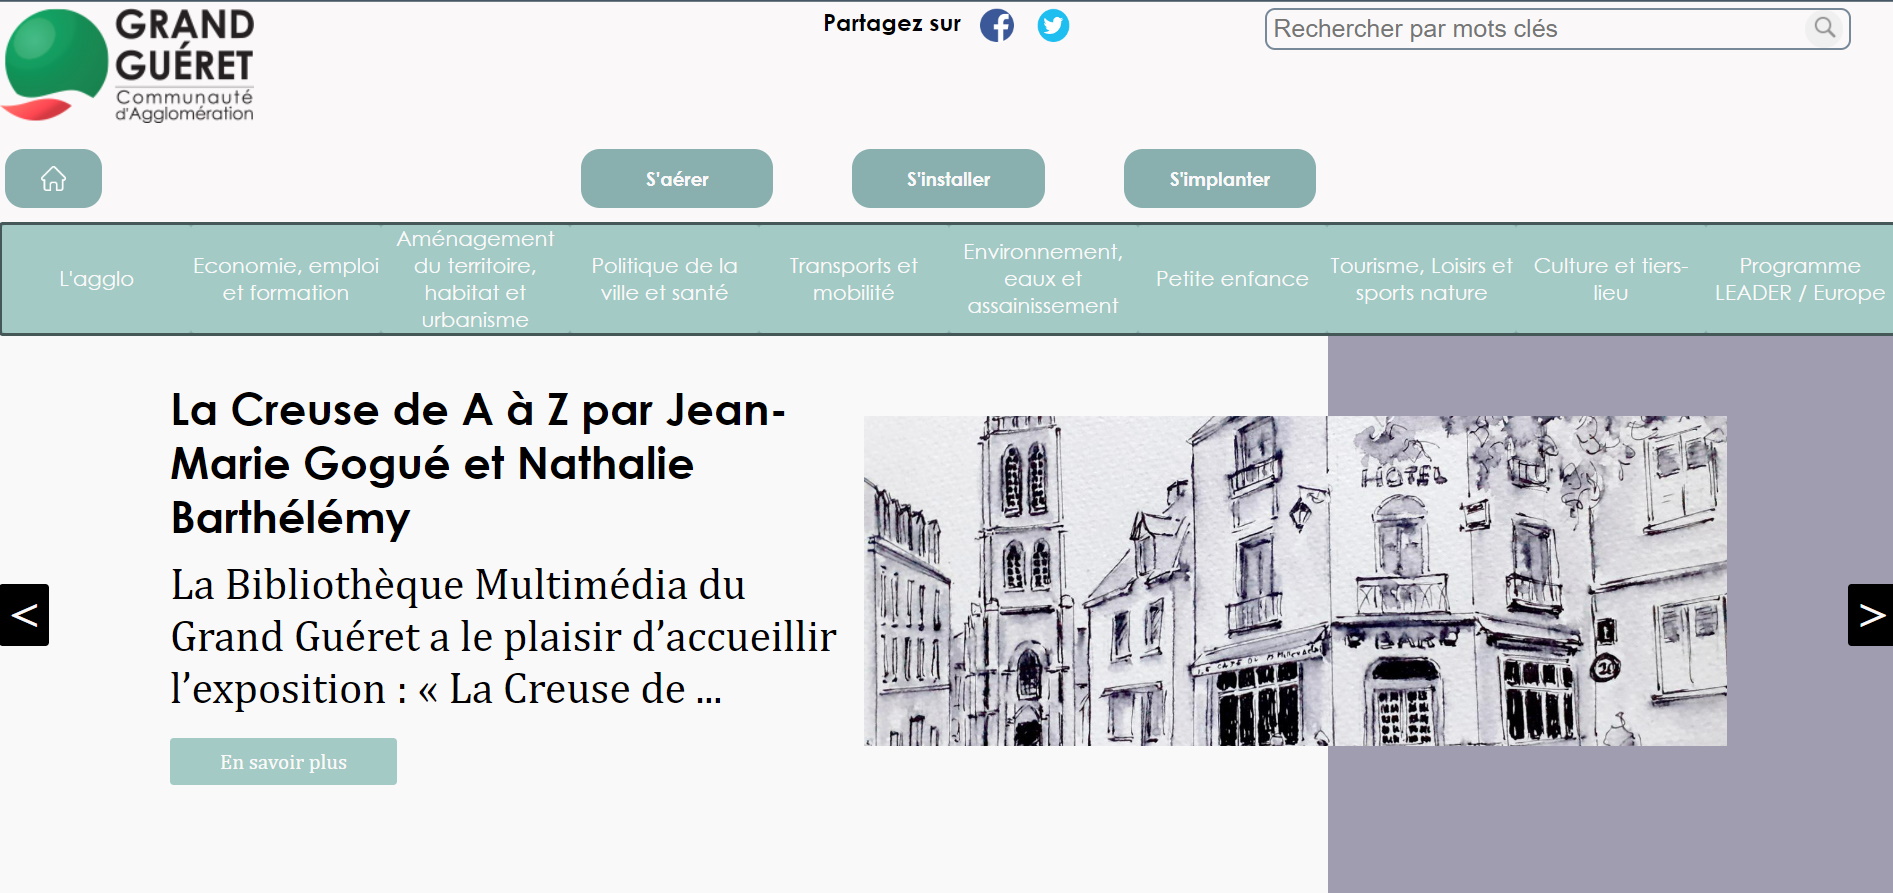The width and height of the screenshot is (1893, 893).
Task: Open the La Creuse de A à Z headline
Action: [x=478, y=464]
